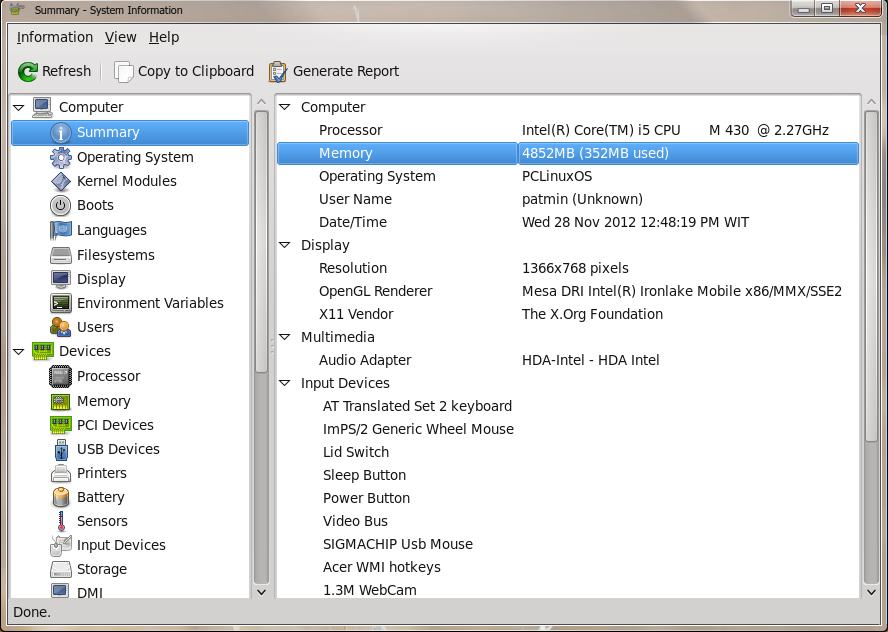The image size is (888, 632).
Task: Open Memory board icon in sidebar
Action: click(61, 402)
